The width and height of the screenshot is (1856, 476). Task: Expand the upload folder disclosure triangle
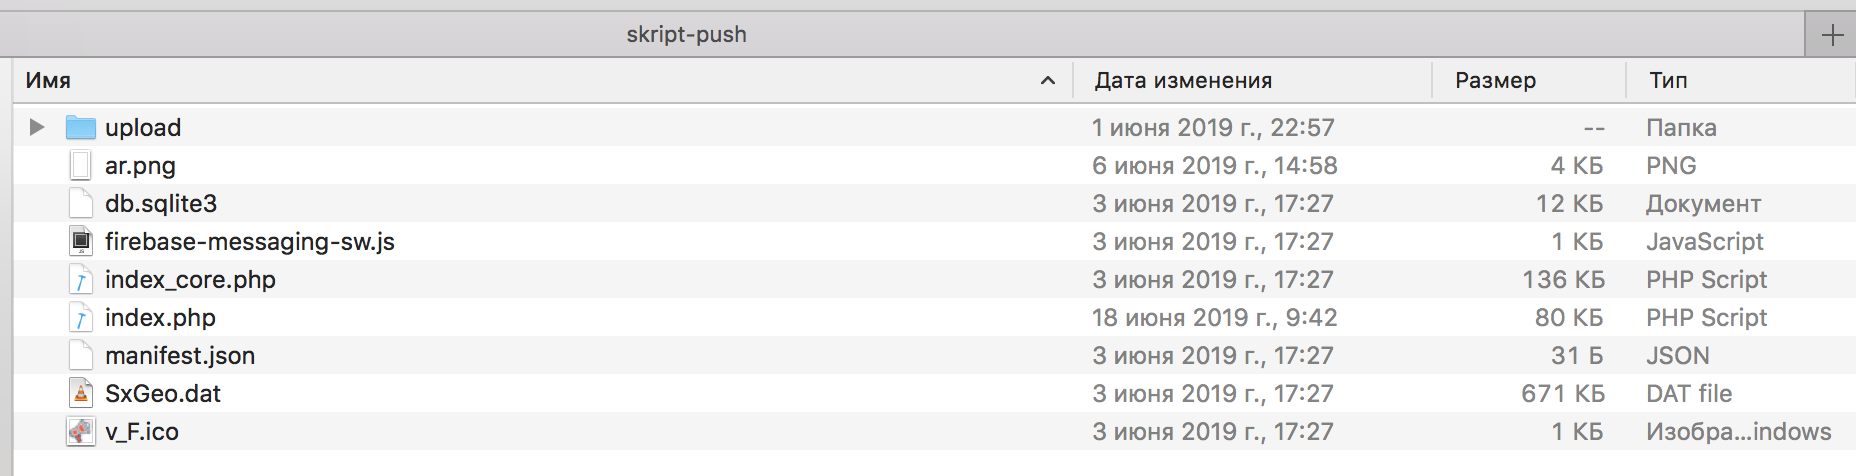pos(37,127)
